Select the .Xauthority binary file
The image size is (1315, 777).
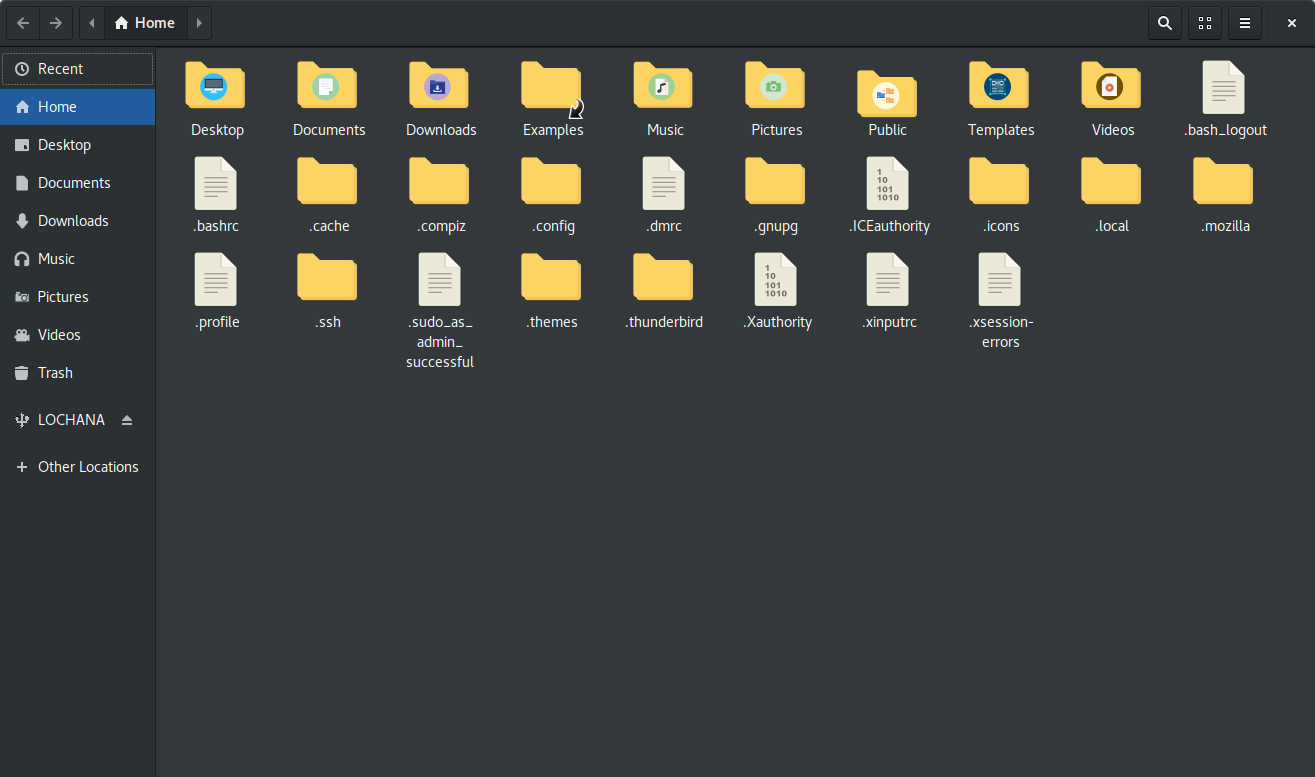point(775,279)
